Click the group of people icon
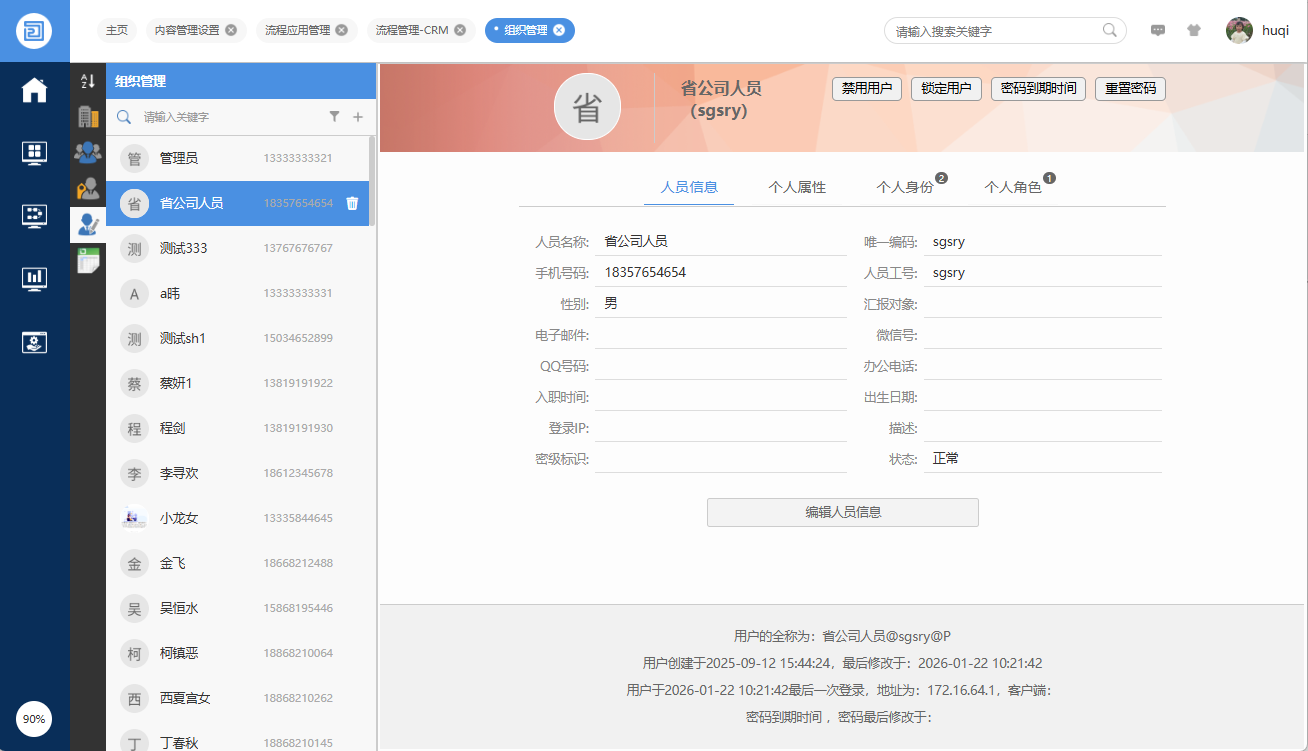Image resolution: width=1308 pixels, height=751 pixels. point(88,153)
